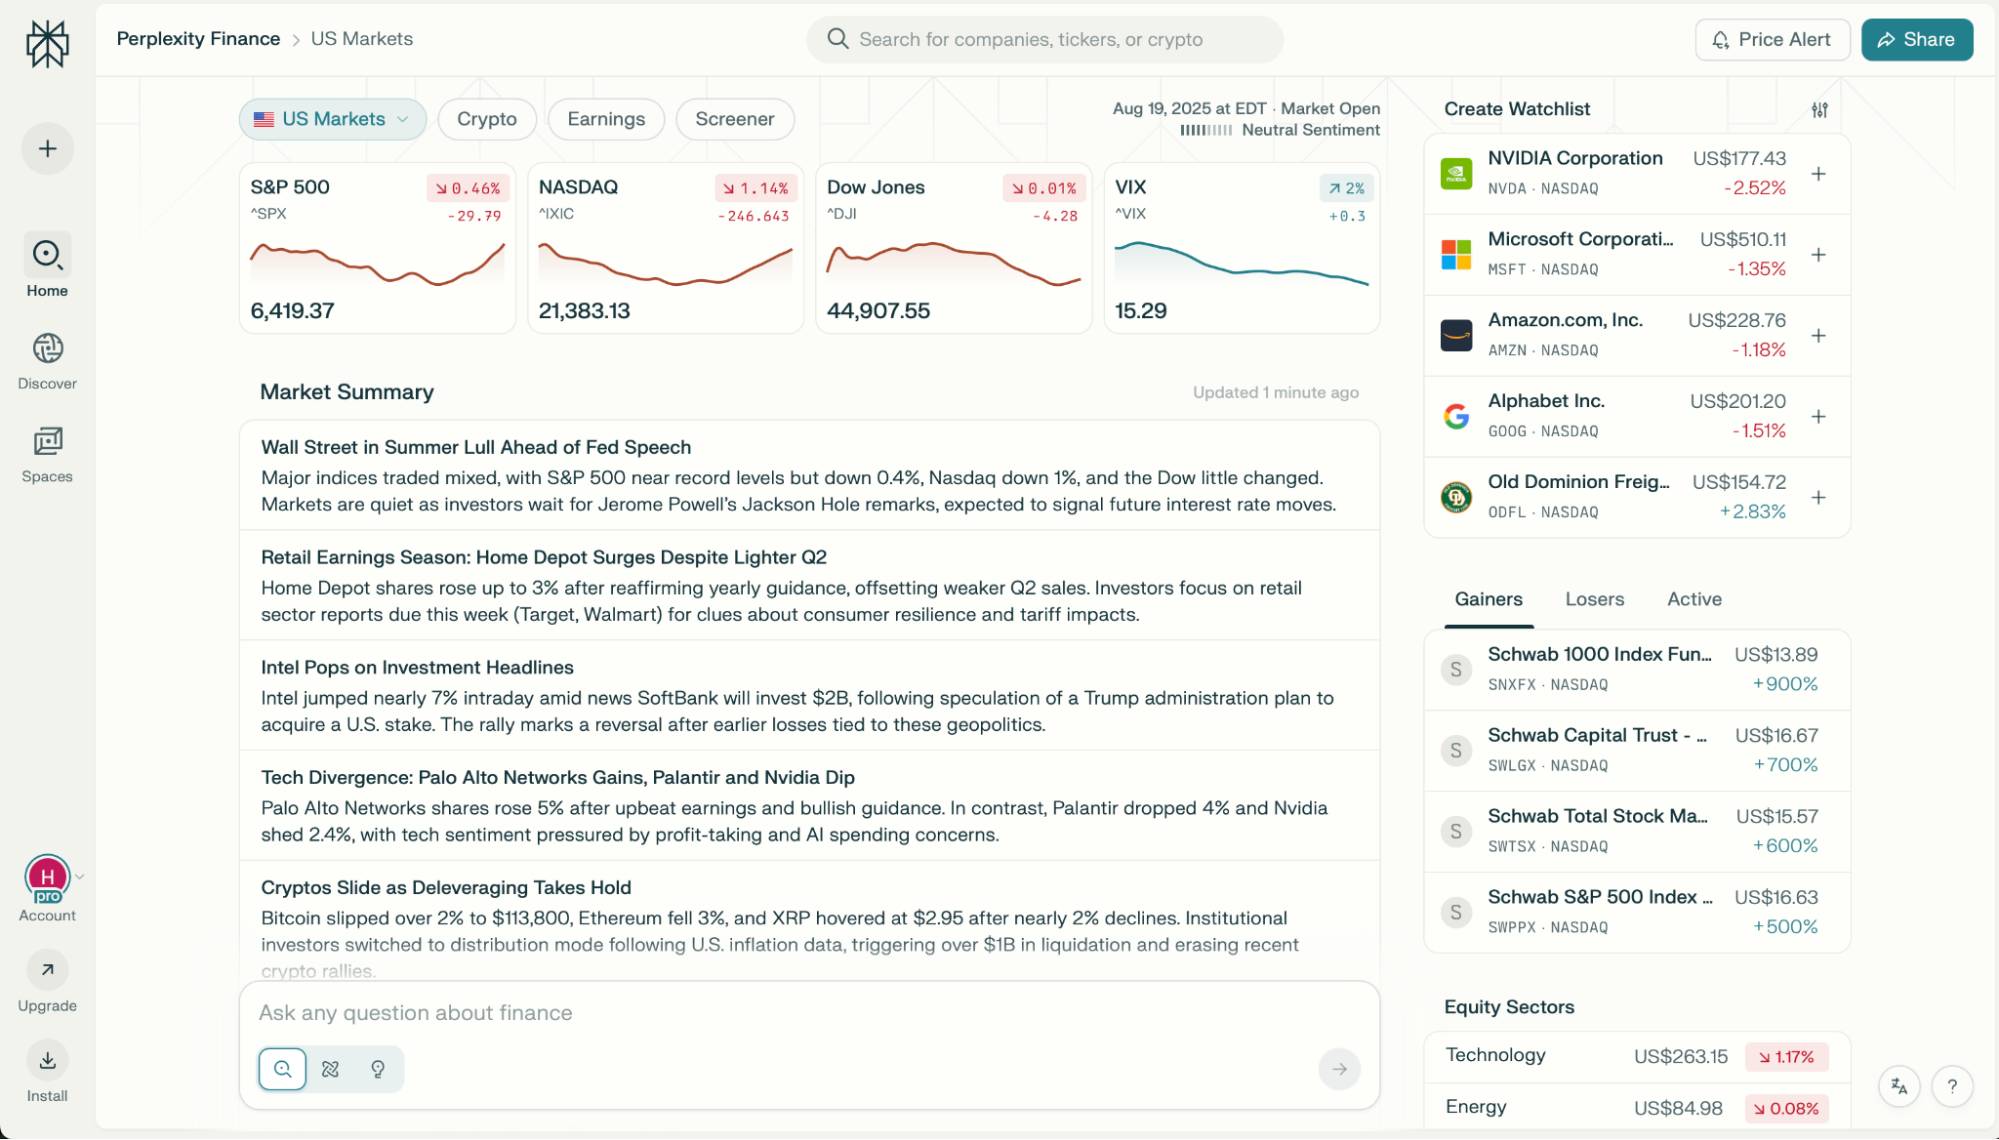Open the help question mark icon

click(1951, 1087)
